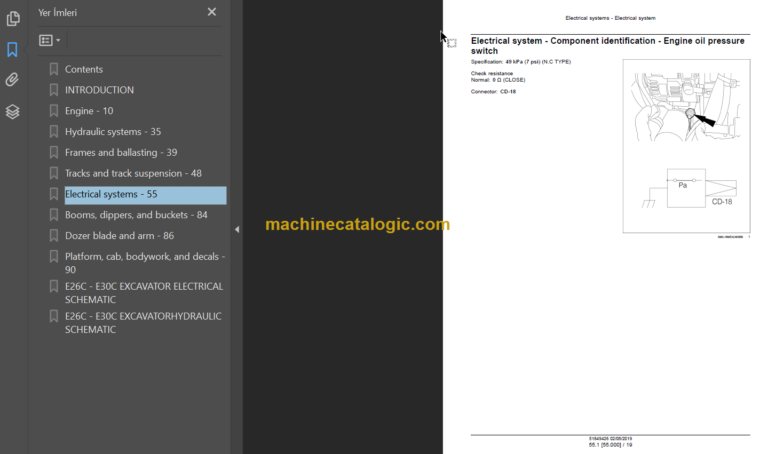
Task: Open Dozer blade and arm - 86 bookmark
Action: pos(120,236)
